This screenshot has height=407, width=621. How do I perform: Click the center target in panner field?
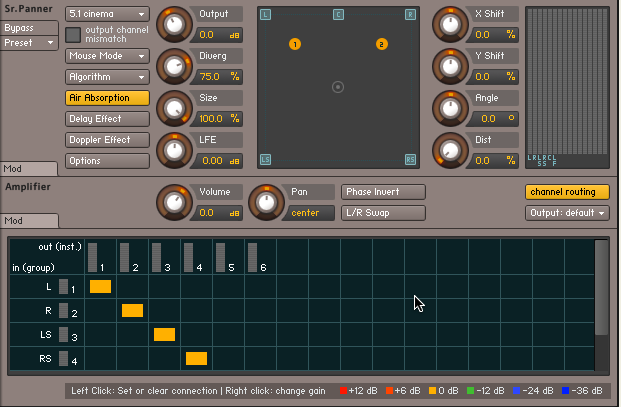pos(338,87)
